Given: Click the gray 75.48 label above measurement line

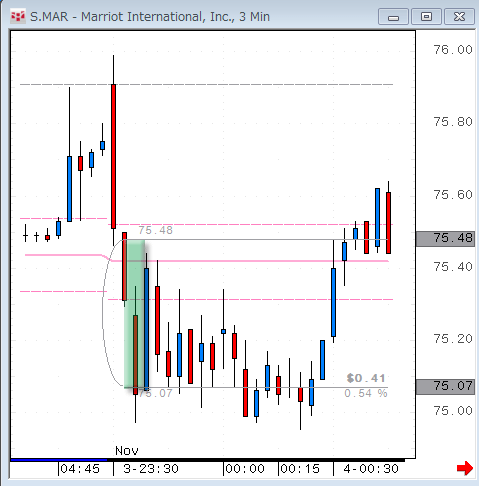Looking at the screenshot, I should click(x=156, y=230).
